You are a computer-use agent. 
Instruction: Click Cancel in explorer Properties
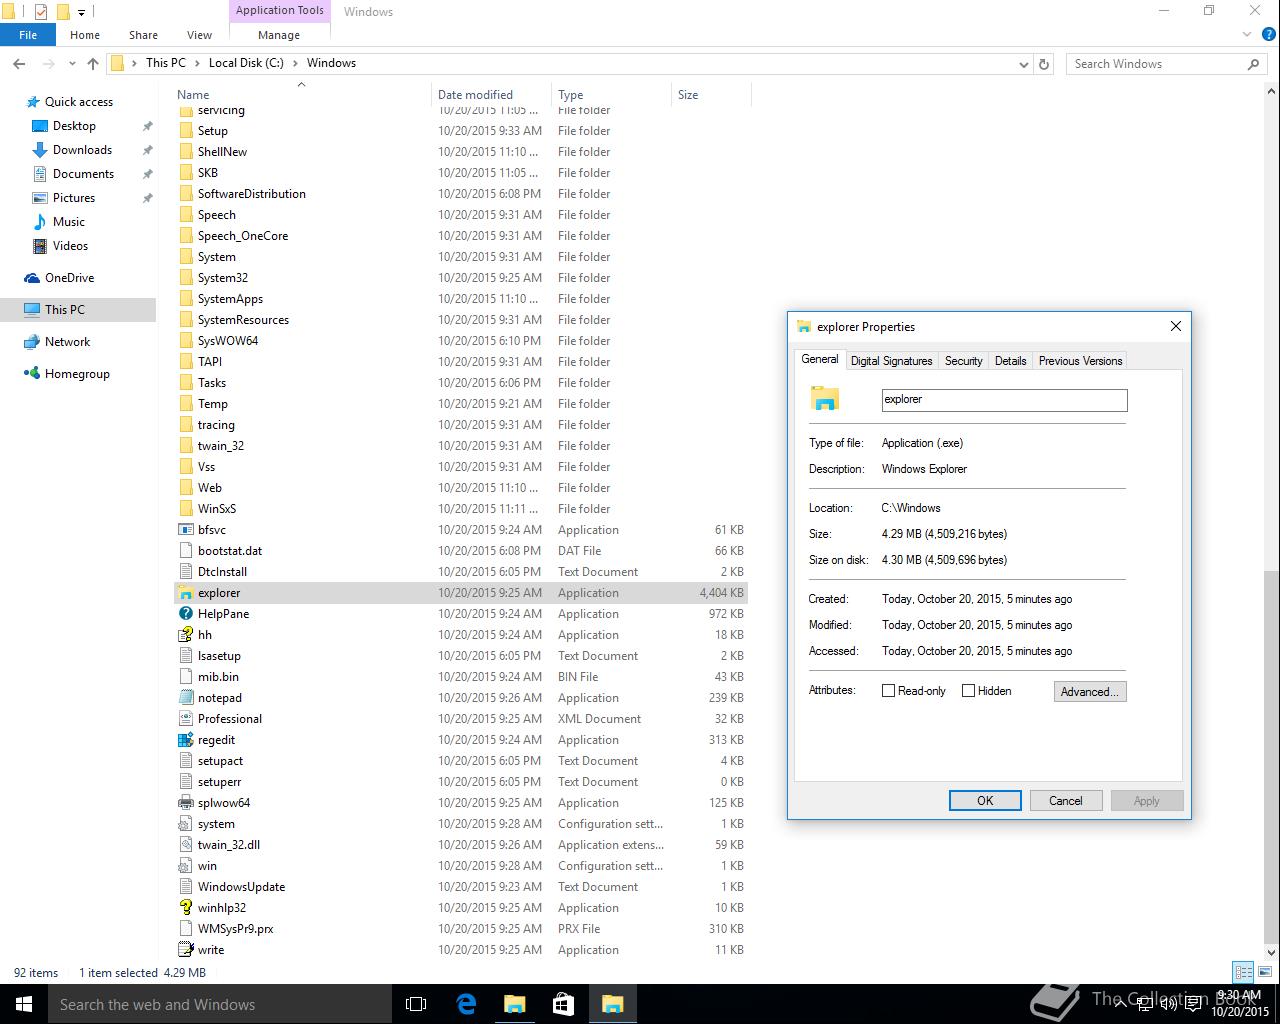click(x=1065, y=801)
